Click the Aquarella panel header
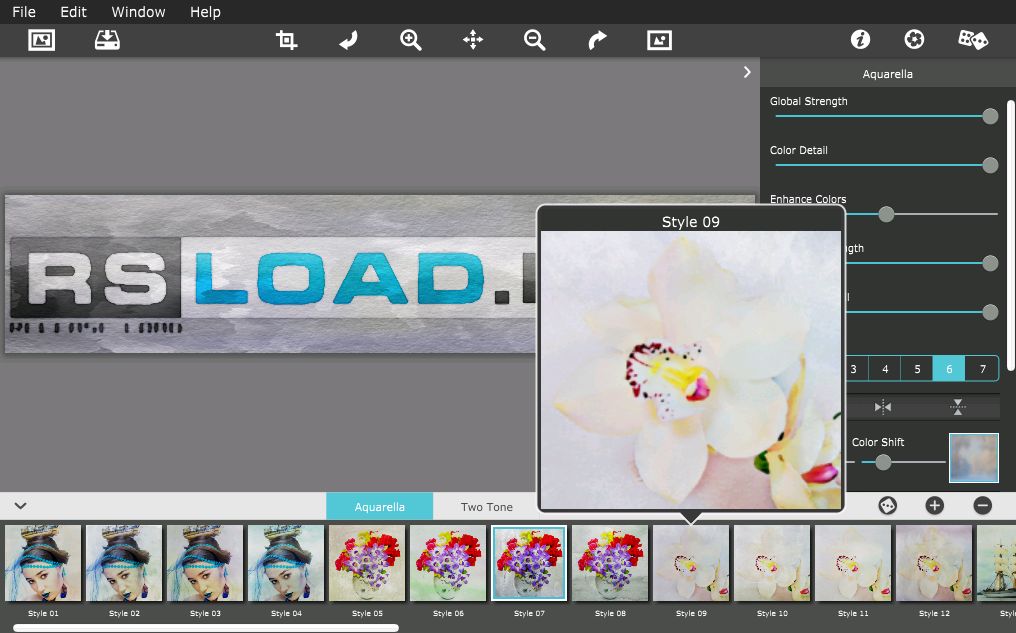Image resolution: width=1016 pixels, height=633 pixels. (x=888, y=74)
